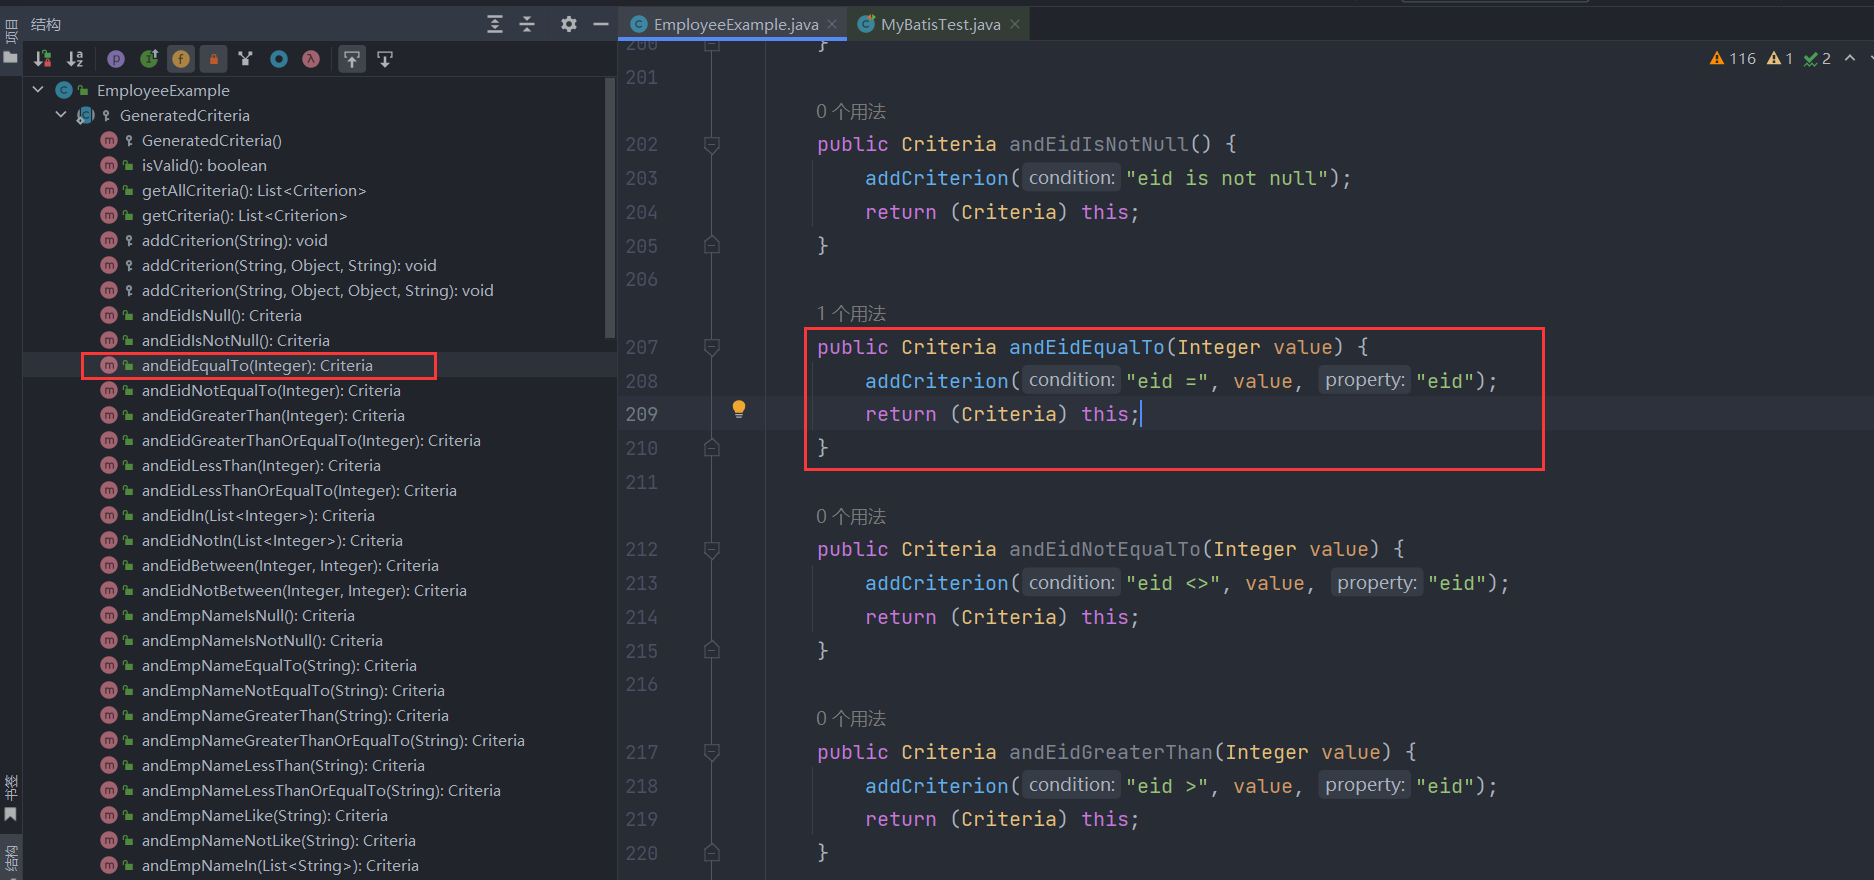Select GeneratedCriteria() constructor in structure tree

211,140
